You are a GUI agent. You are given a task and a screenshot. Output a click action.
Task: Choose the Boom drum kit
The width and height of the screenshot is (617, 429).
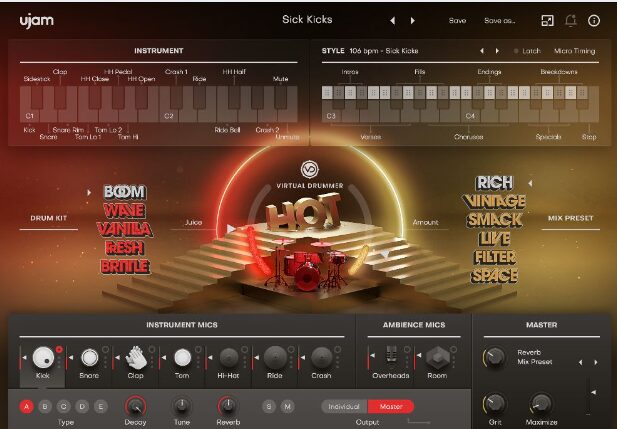pyautogui.click(x=124, y=192)
